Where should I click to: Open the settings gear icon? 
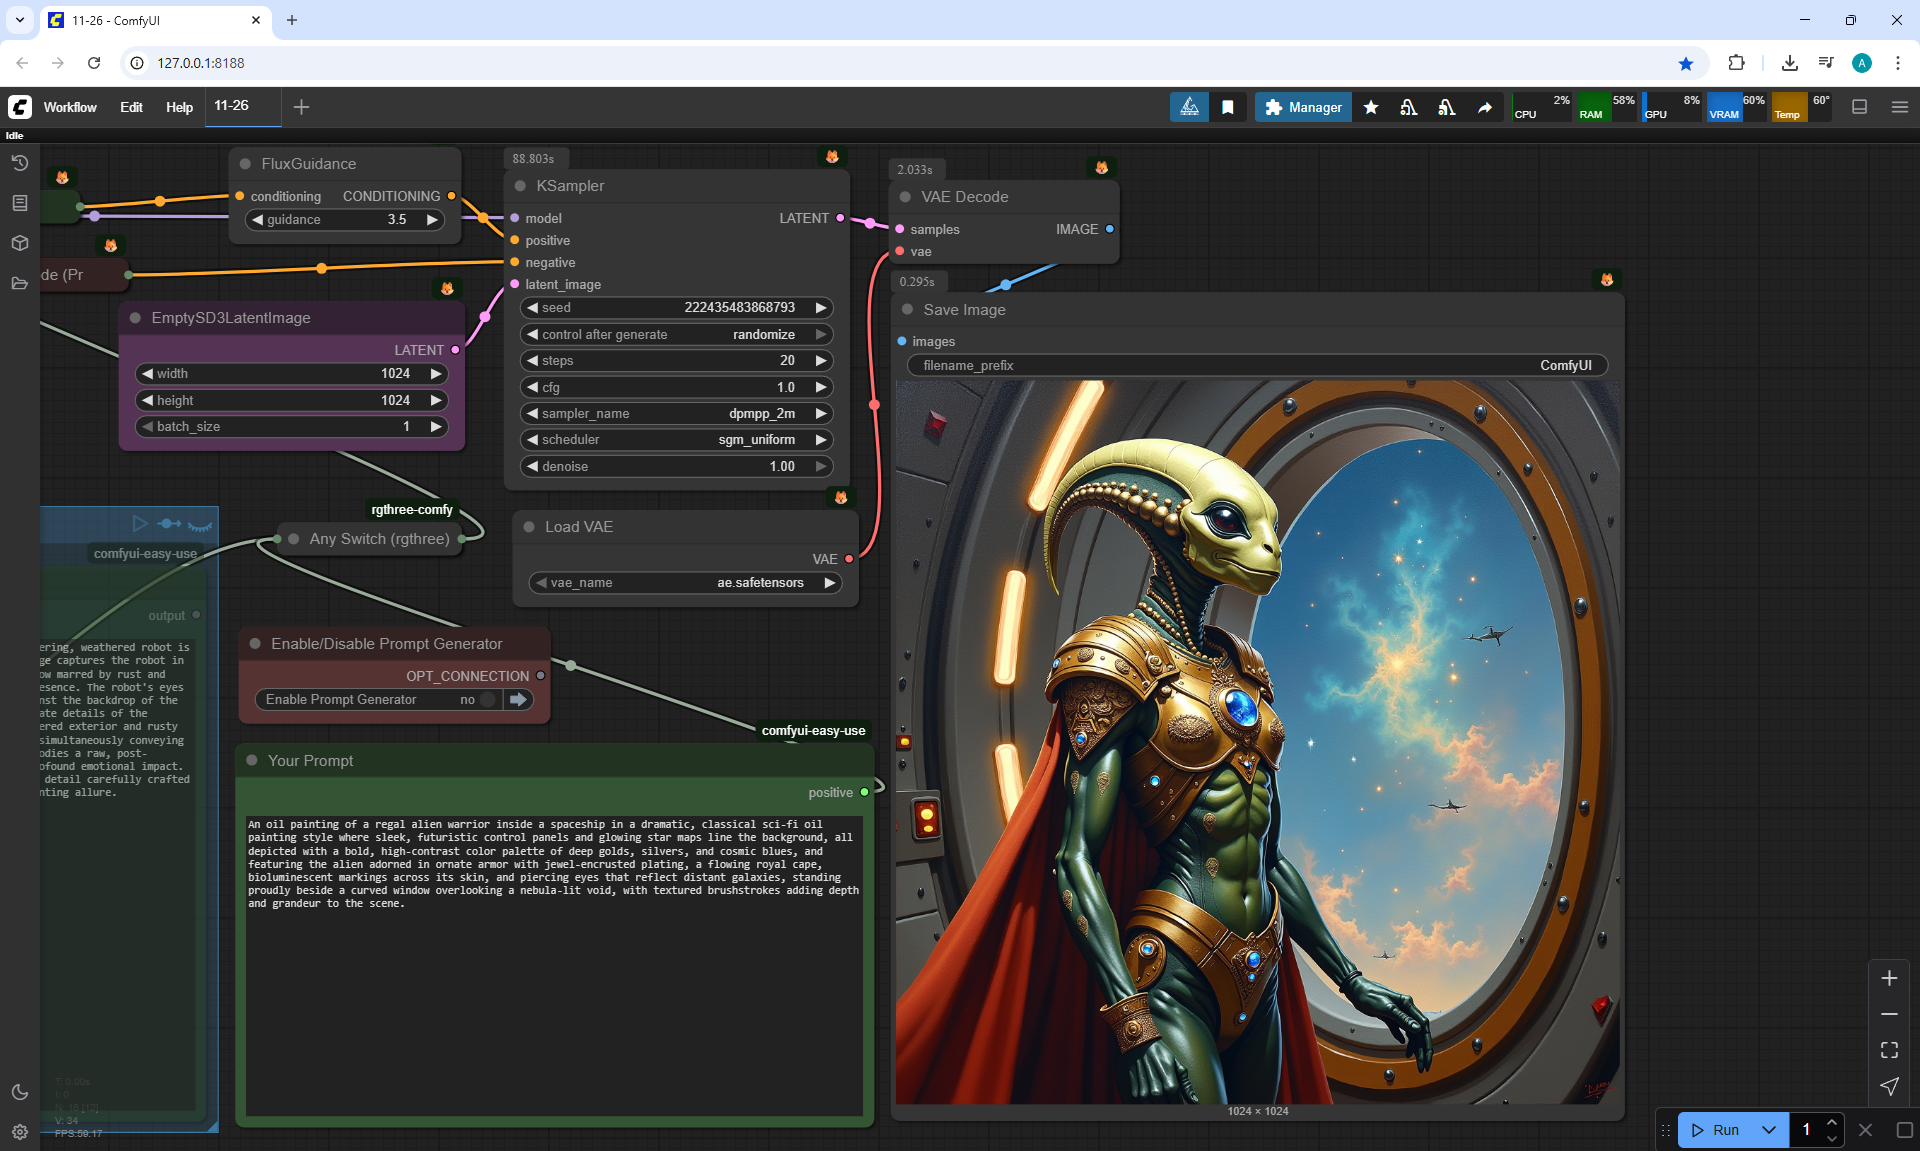coord(19,1132)
